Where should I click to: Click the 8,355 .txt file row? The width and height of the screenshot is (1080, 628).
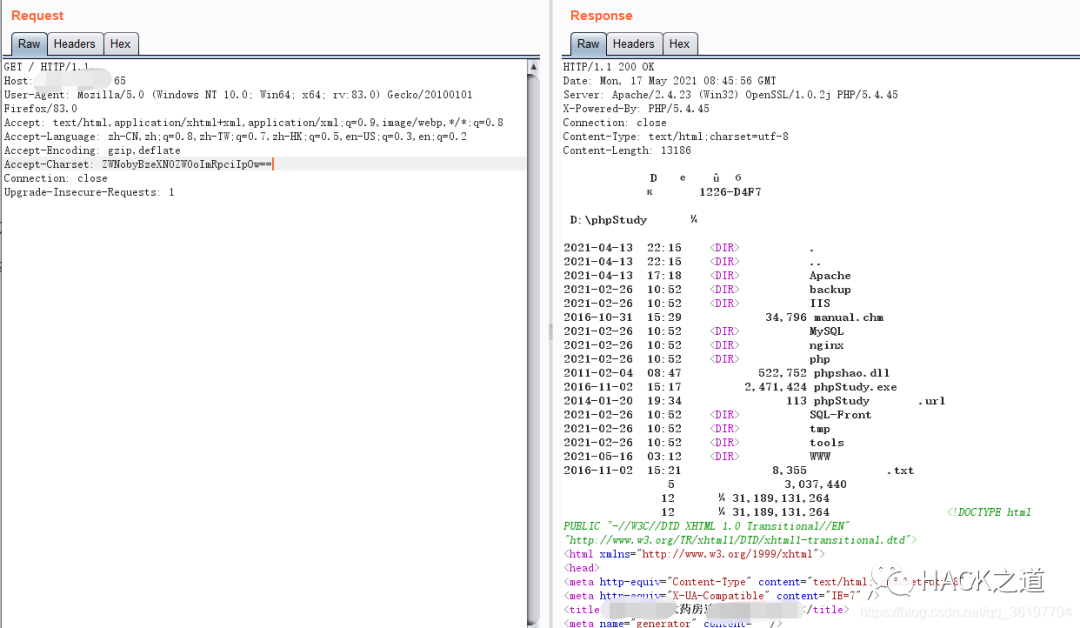pos(738,470)
